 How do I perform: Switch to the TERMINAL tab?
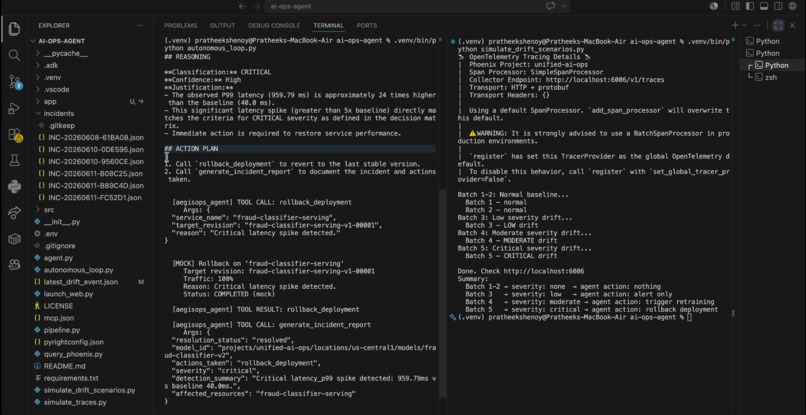[328, 25]
